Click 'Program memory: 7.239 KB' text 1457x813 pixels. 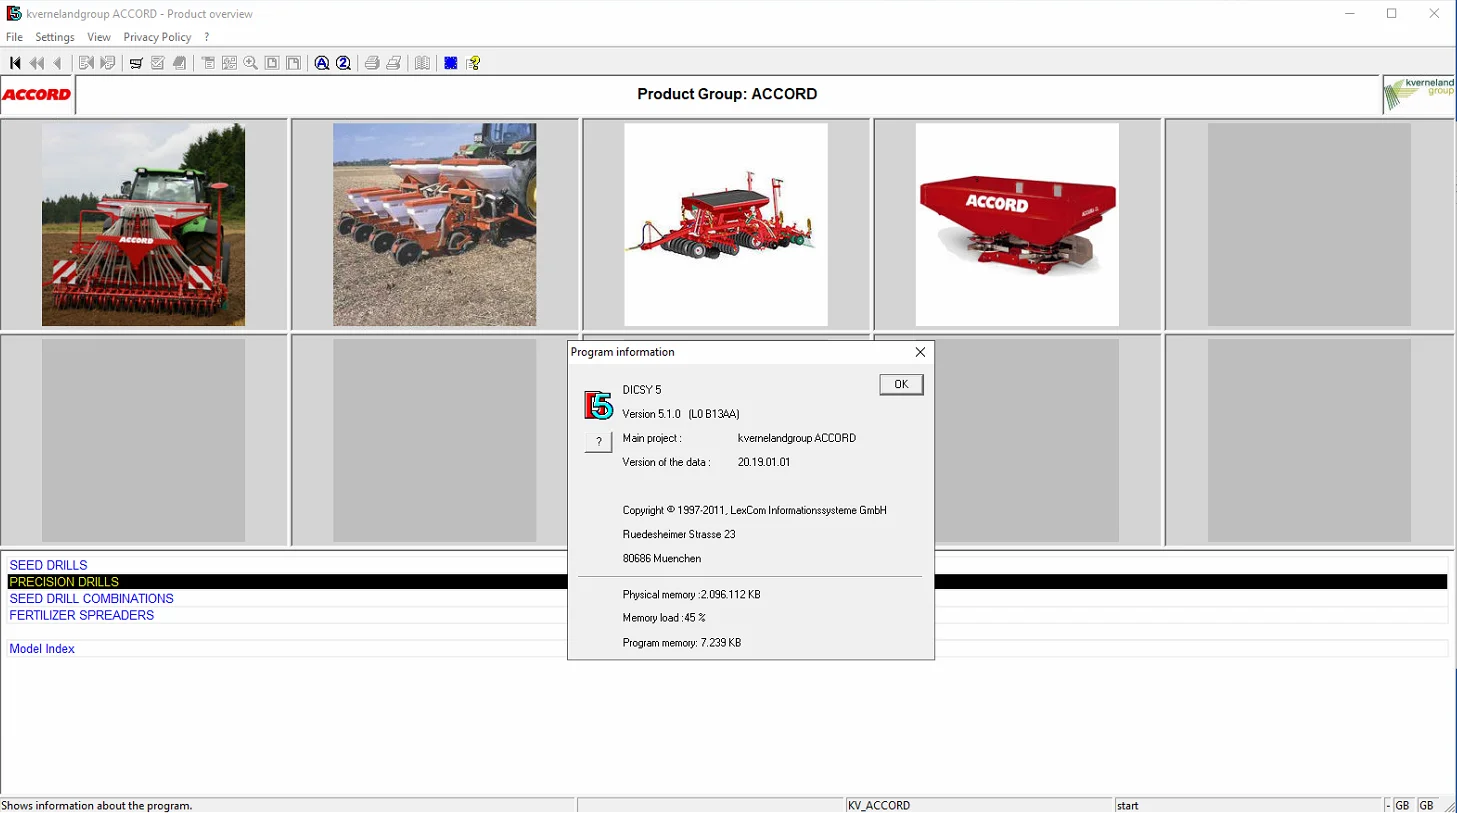point(682,643)
